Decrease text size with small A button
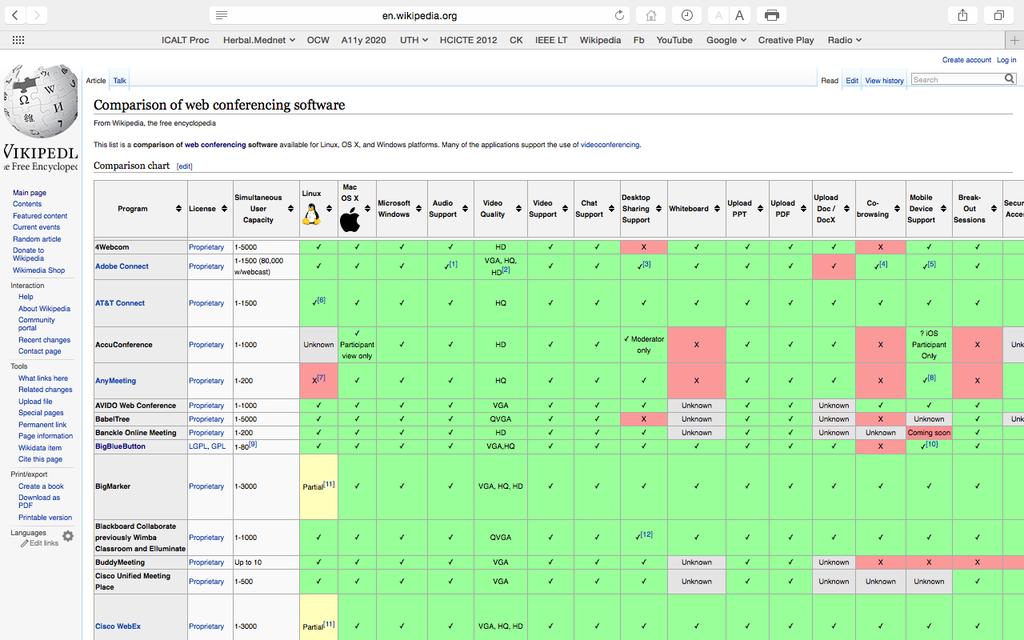Viewport: 1024px width, 640px height. 718,15
